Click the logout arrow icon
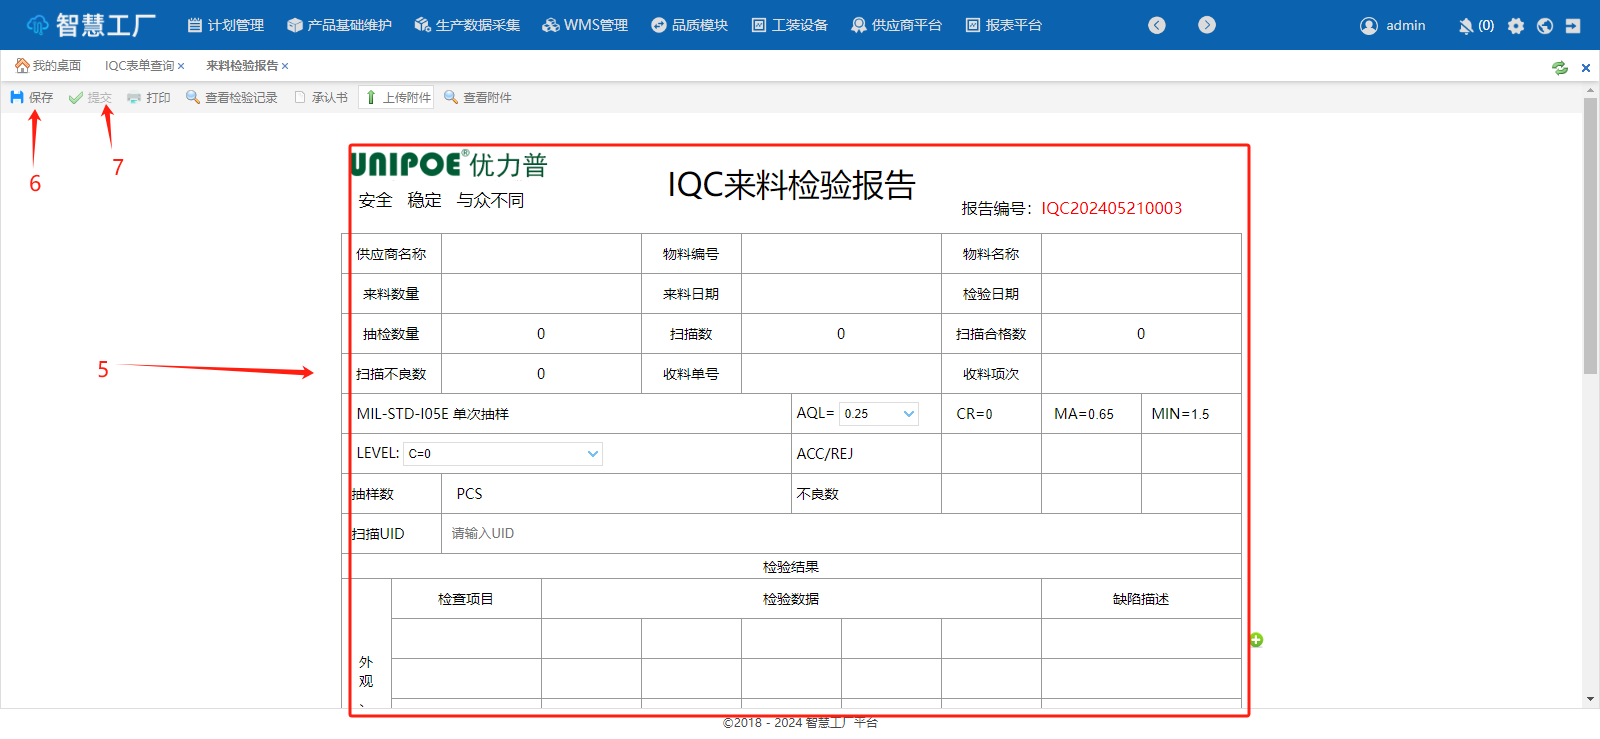Image resolution: width=1600 pixels, height=739 pixels. pos(1573,26)
